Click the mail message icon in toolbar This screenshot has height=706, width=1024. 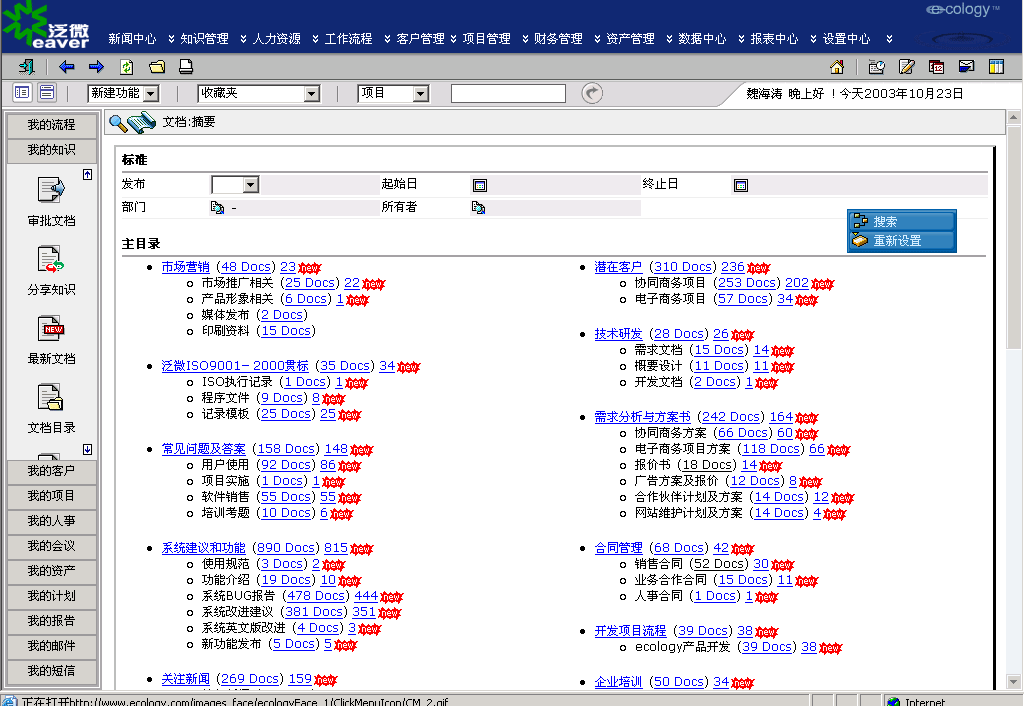pyautogui.click(x=966, y=67)
